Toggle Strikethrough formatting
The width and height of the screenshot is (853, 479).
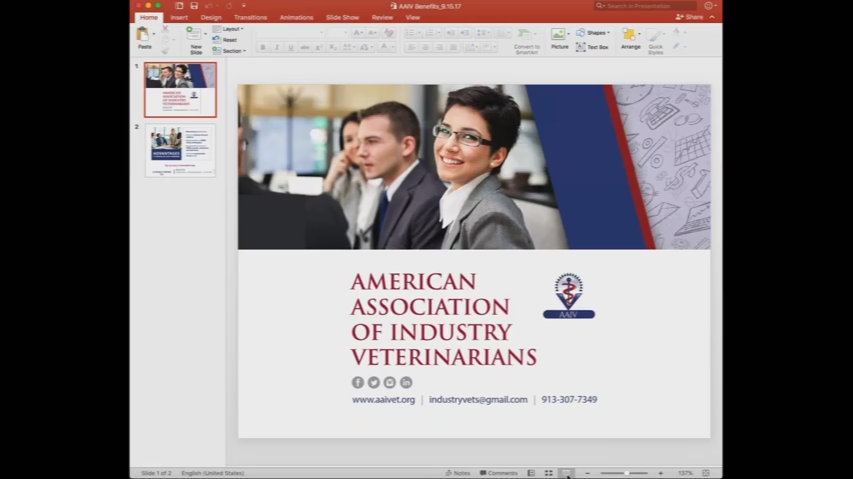305,48
